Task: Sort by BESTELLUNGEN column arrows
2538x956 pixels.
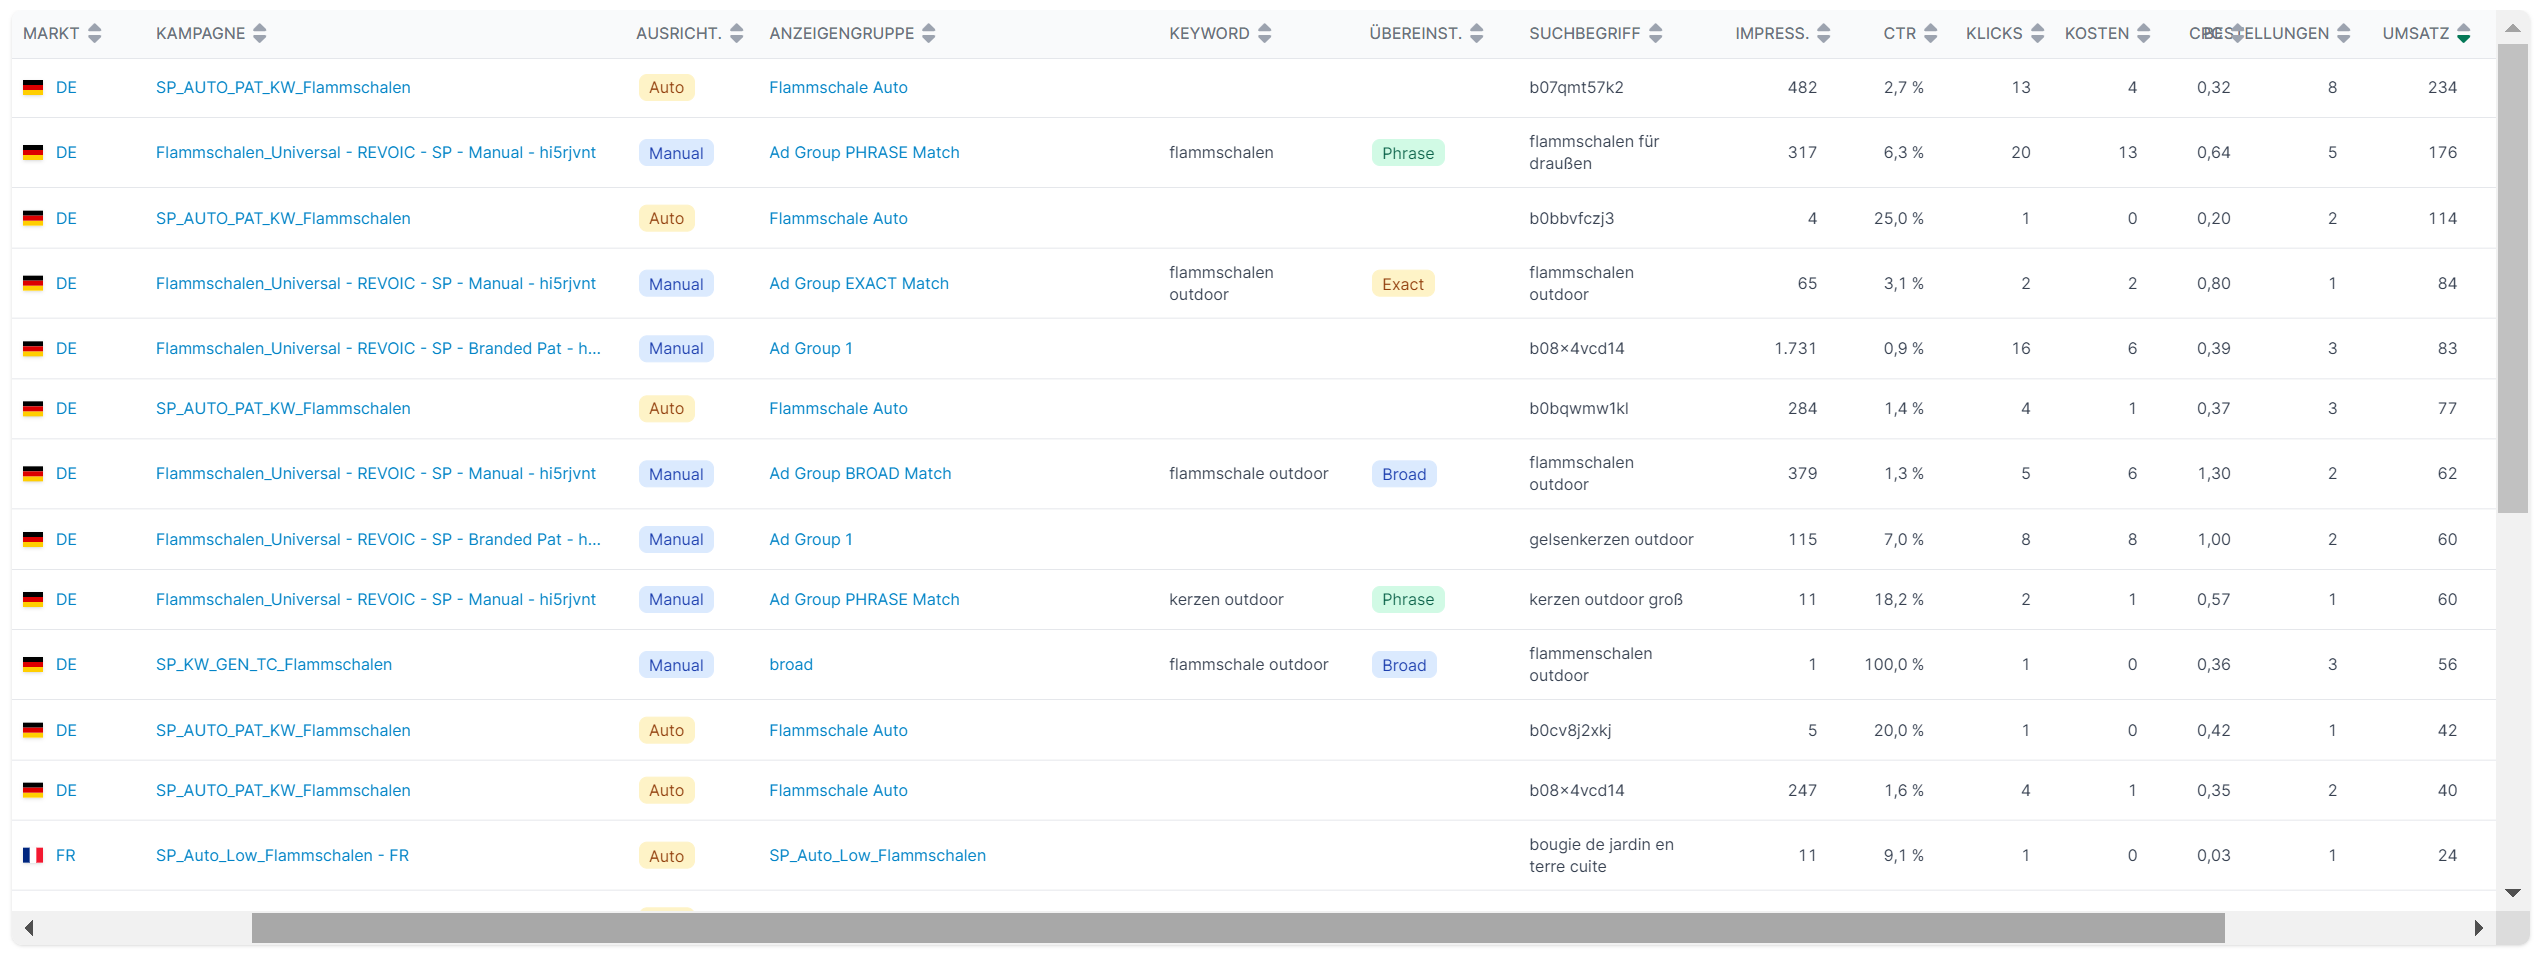Action: coord(2343,33)
